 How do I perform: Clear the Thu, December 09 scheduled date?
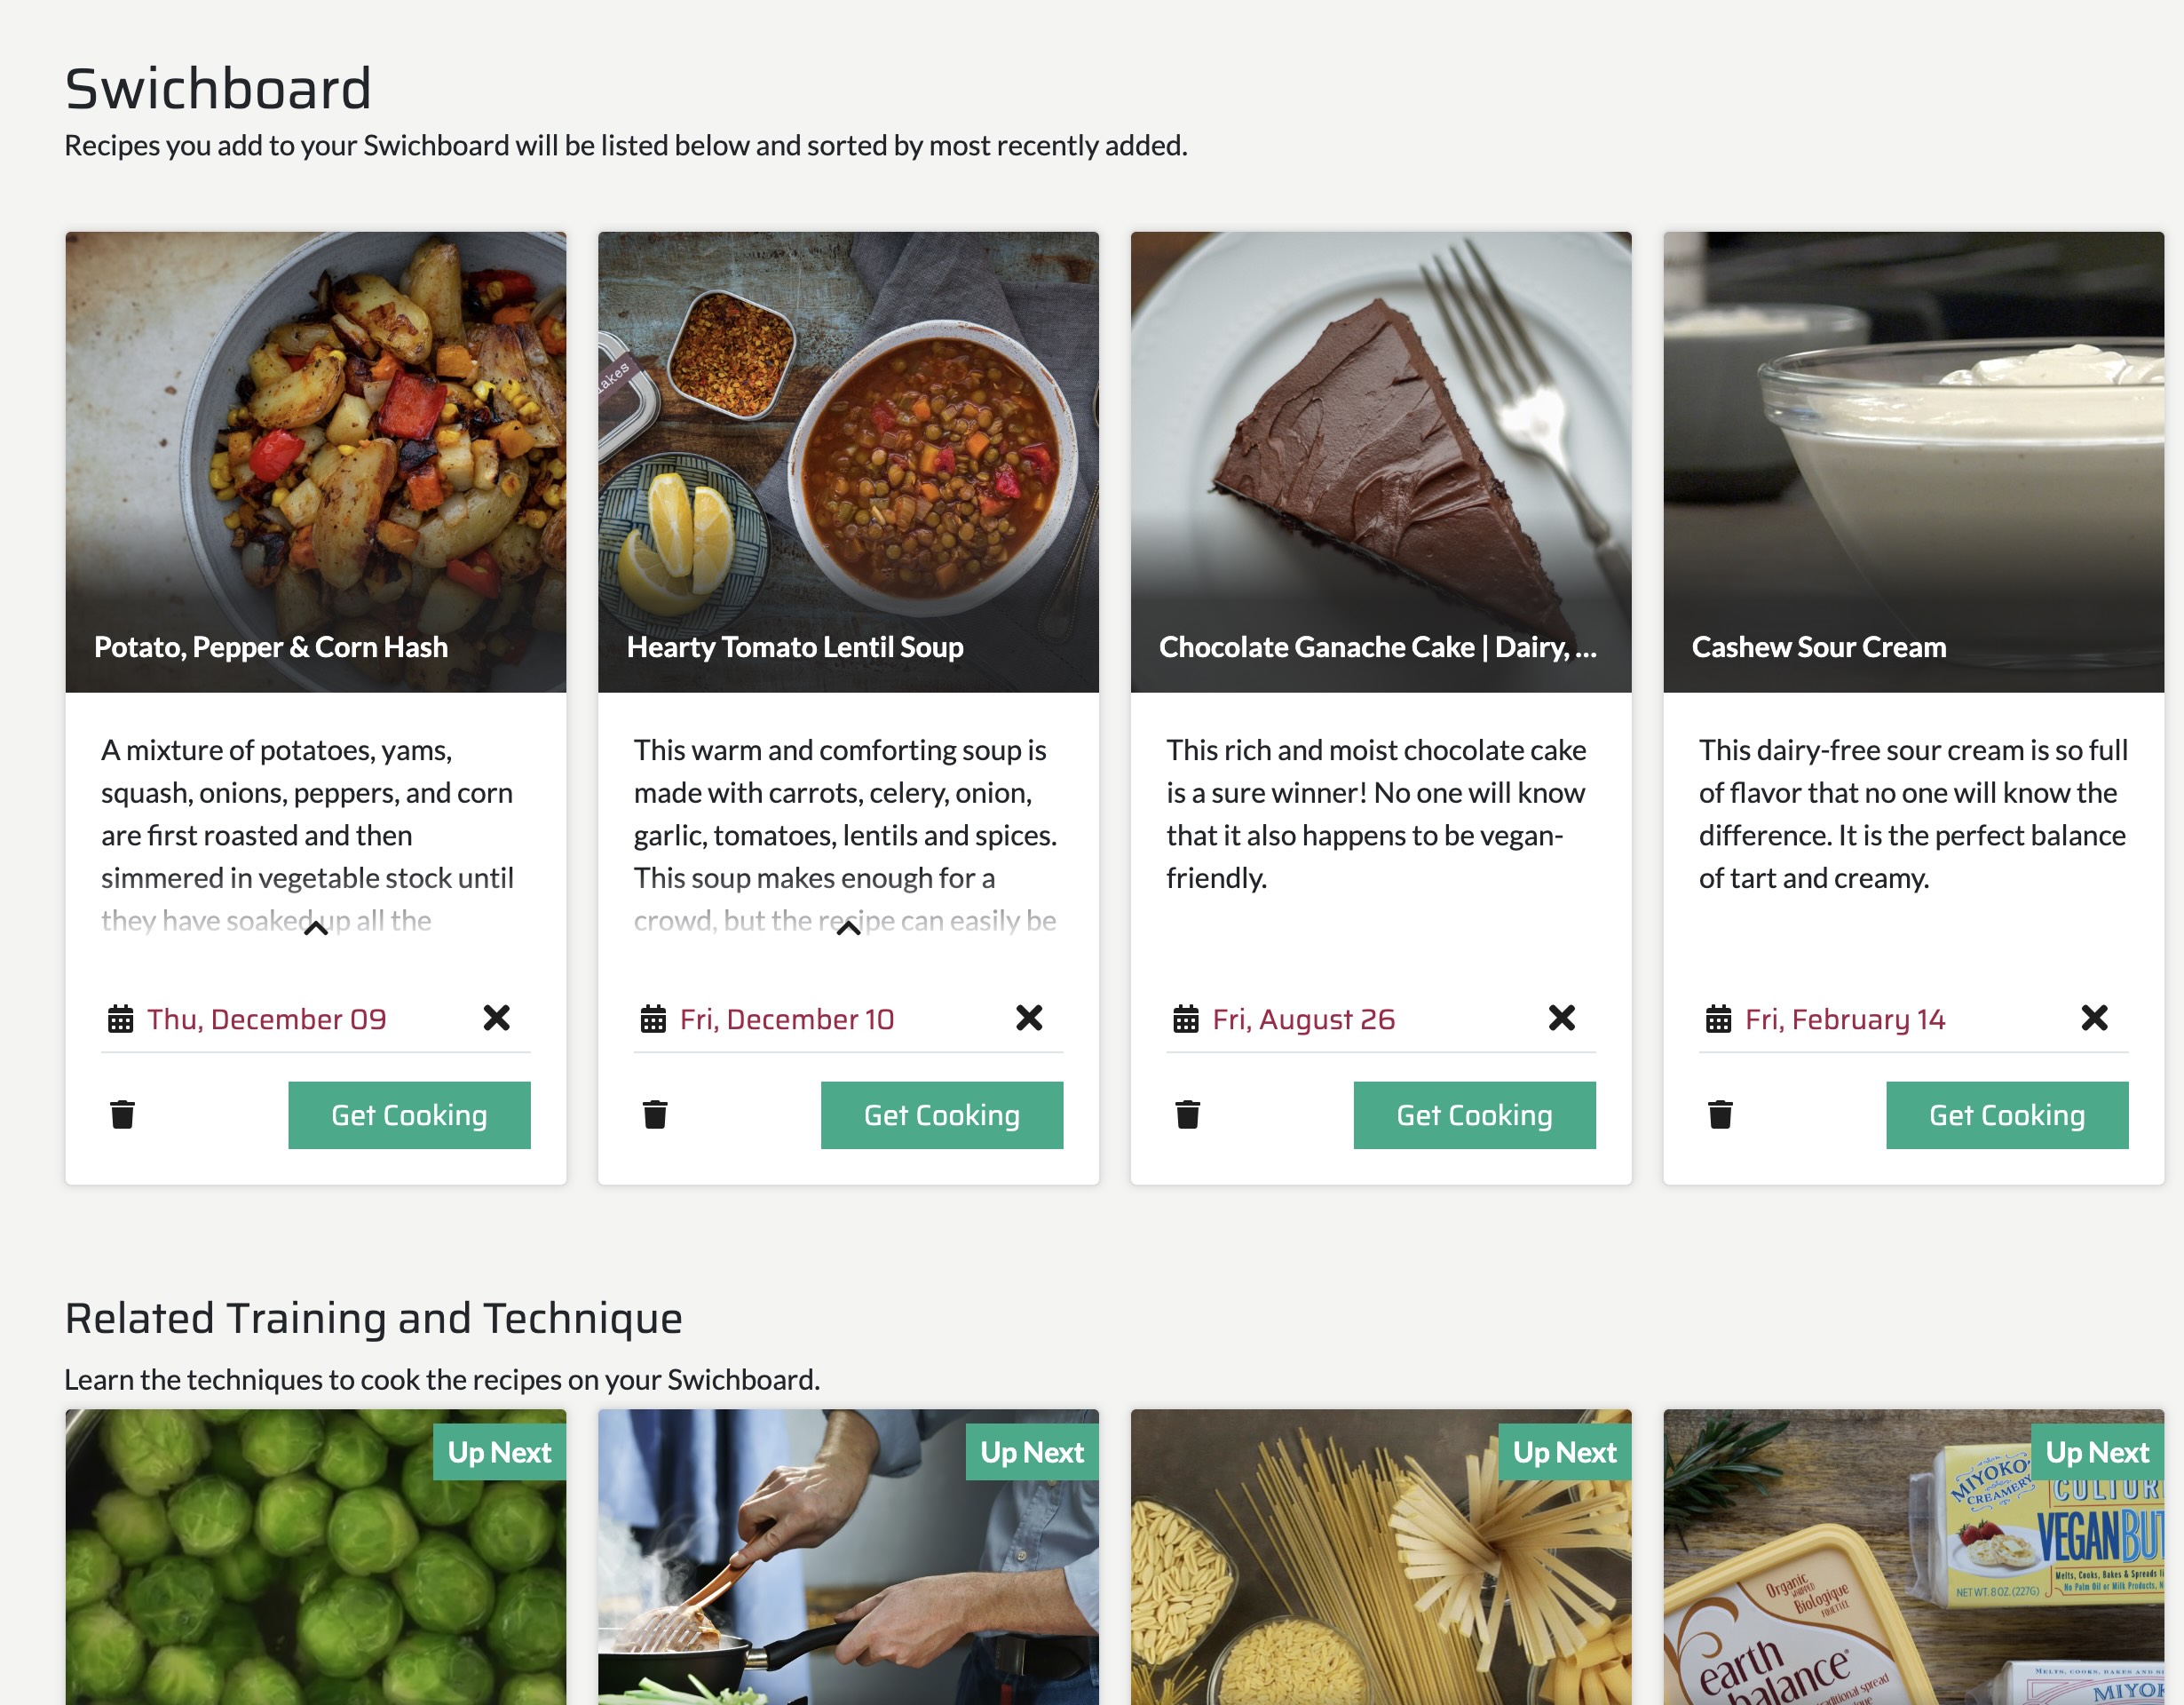(x=496, y=1018)
